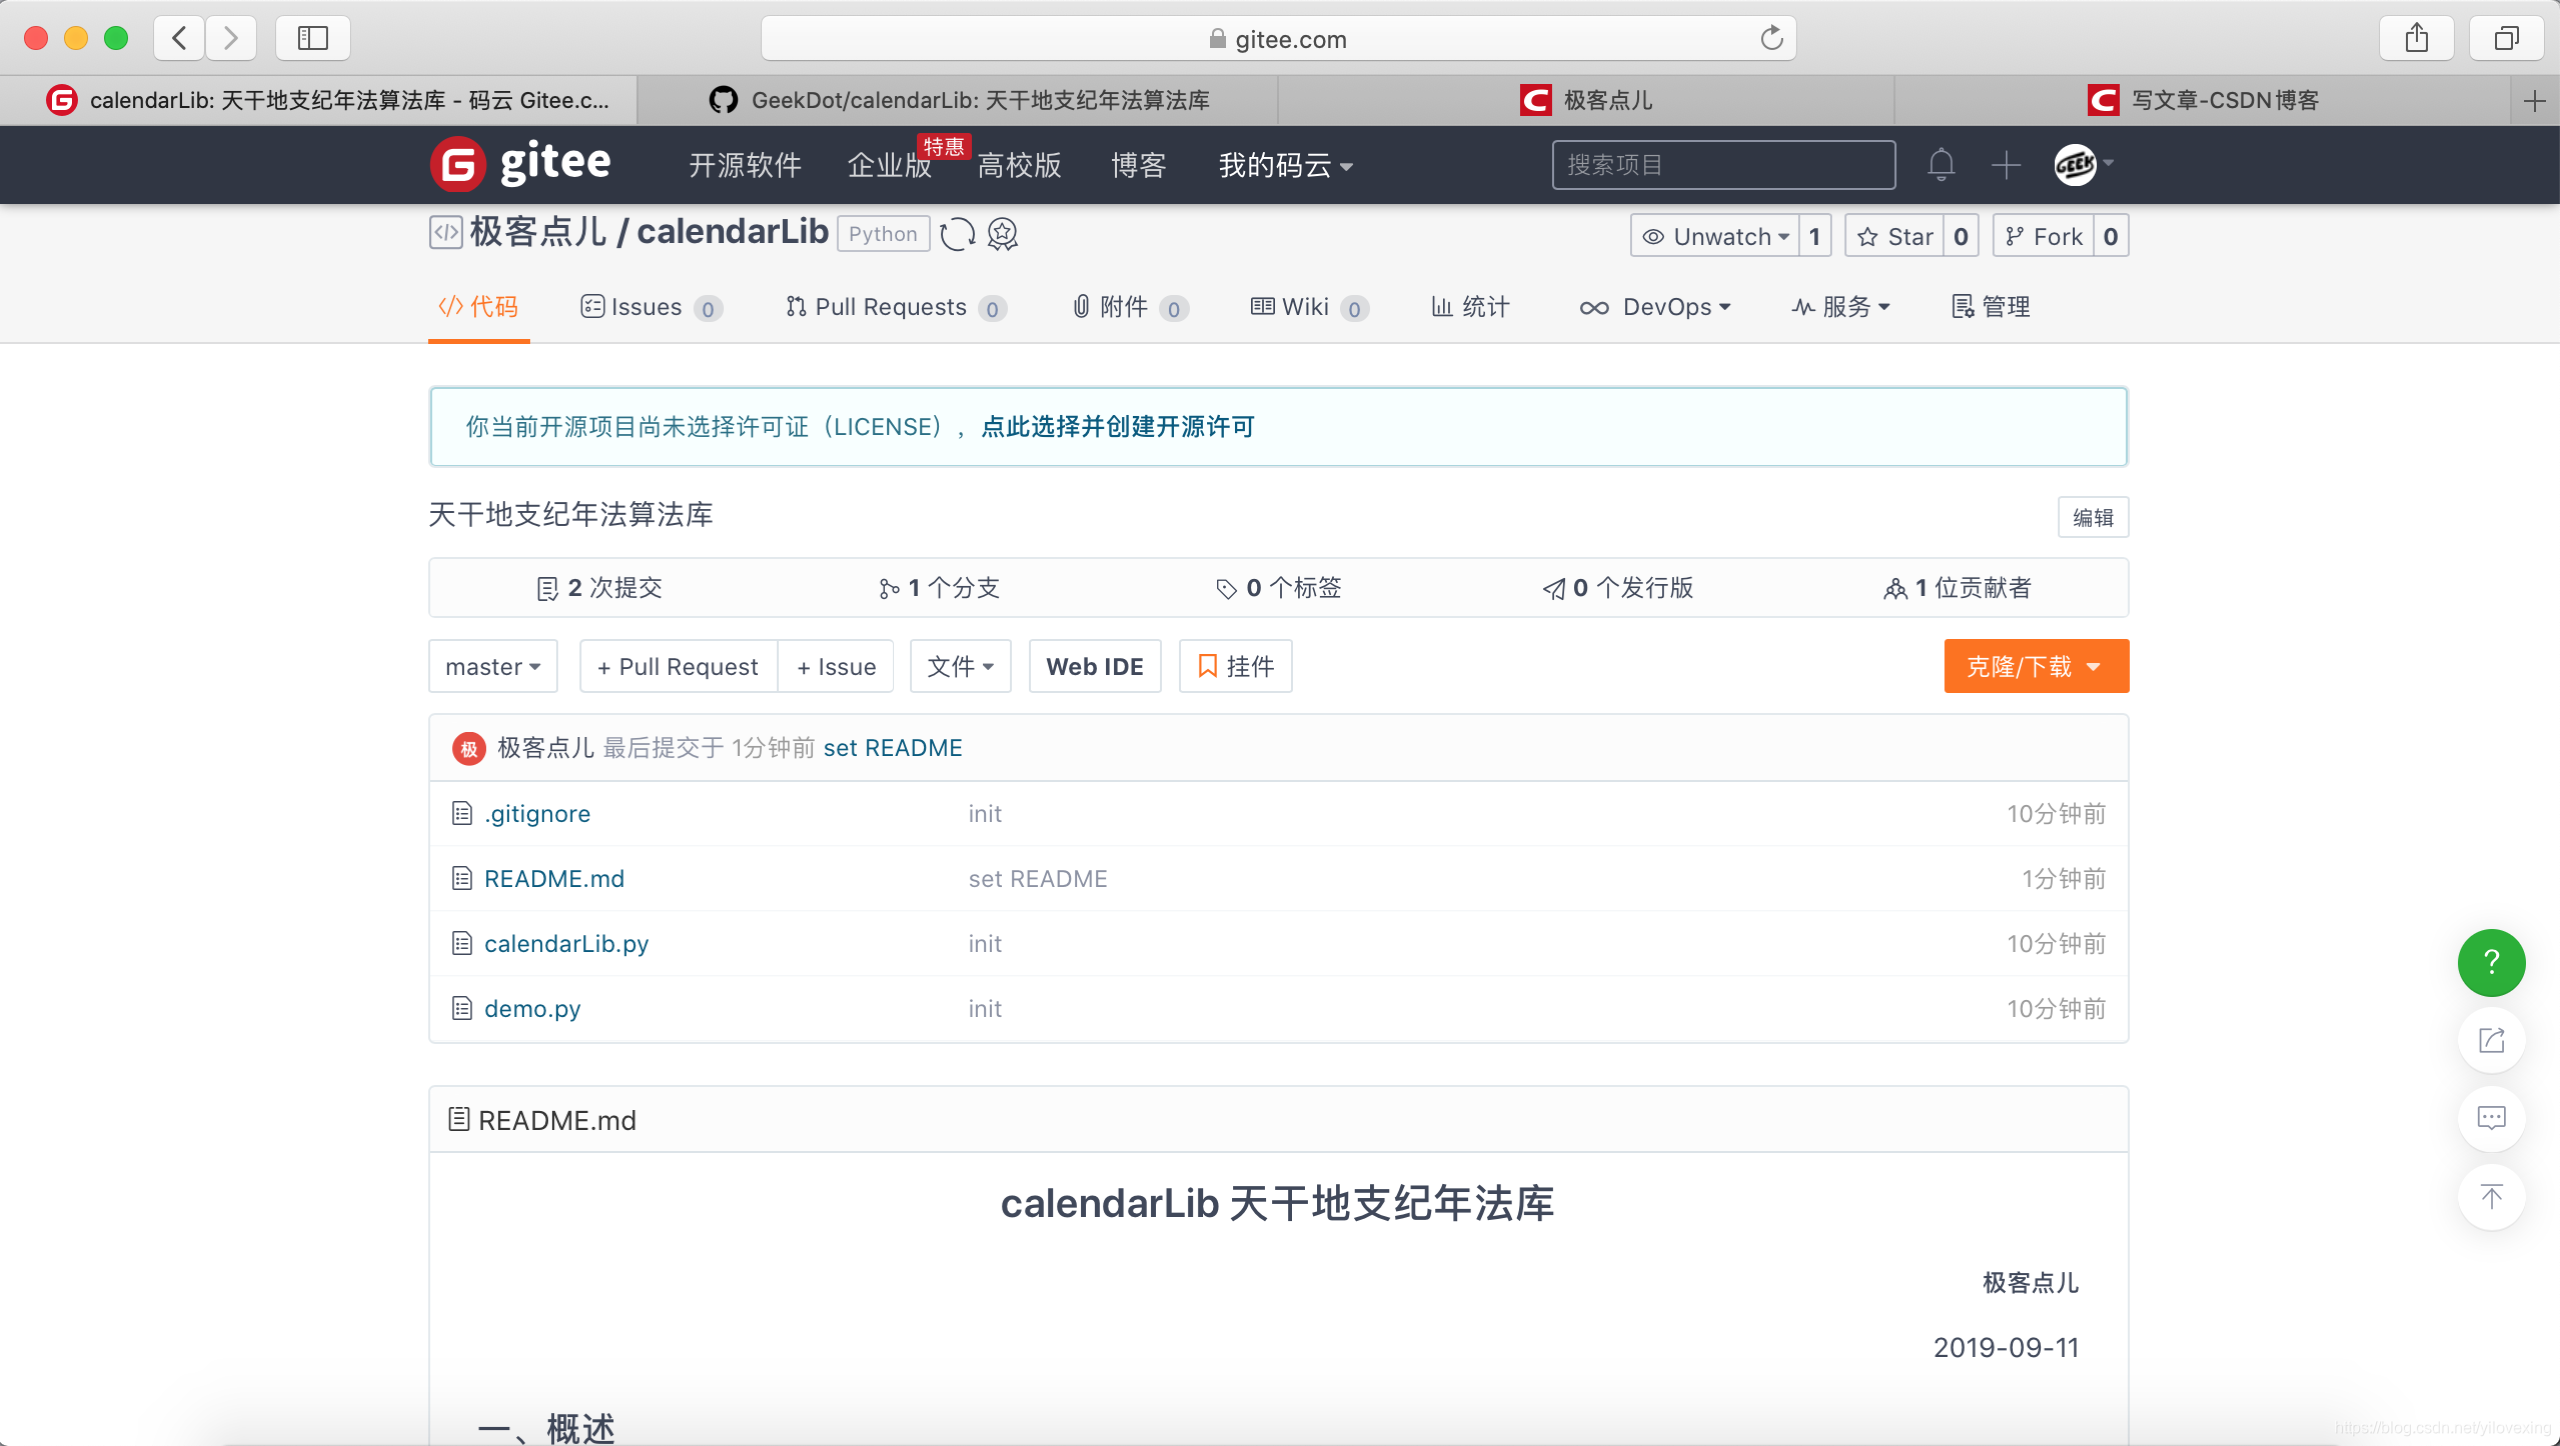View 0 个标签 tags

[x=1279, y=588]
